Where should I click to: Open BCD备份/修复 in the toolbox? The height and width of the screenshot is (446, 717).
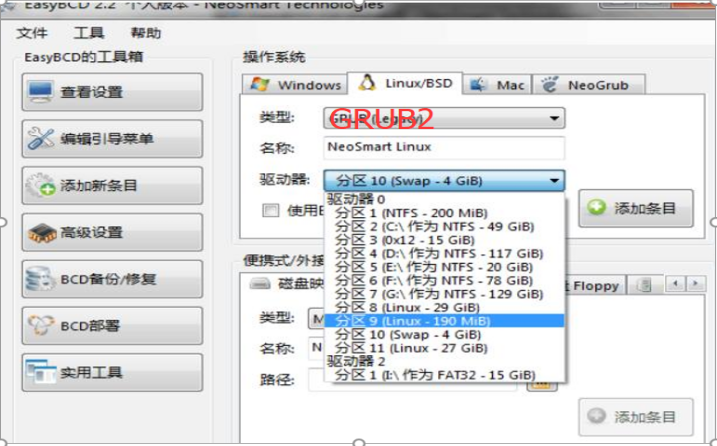click(112, 279)
